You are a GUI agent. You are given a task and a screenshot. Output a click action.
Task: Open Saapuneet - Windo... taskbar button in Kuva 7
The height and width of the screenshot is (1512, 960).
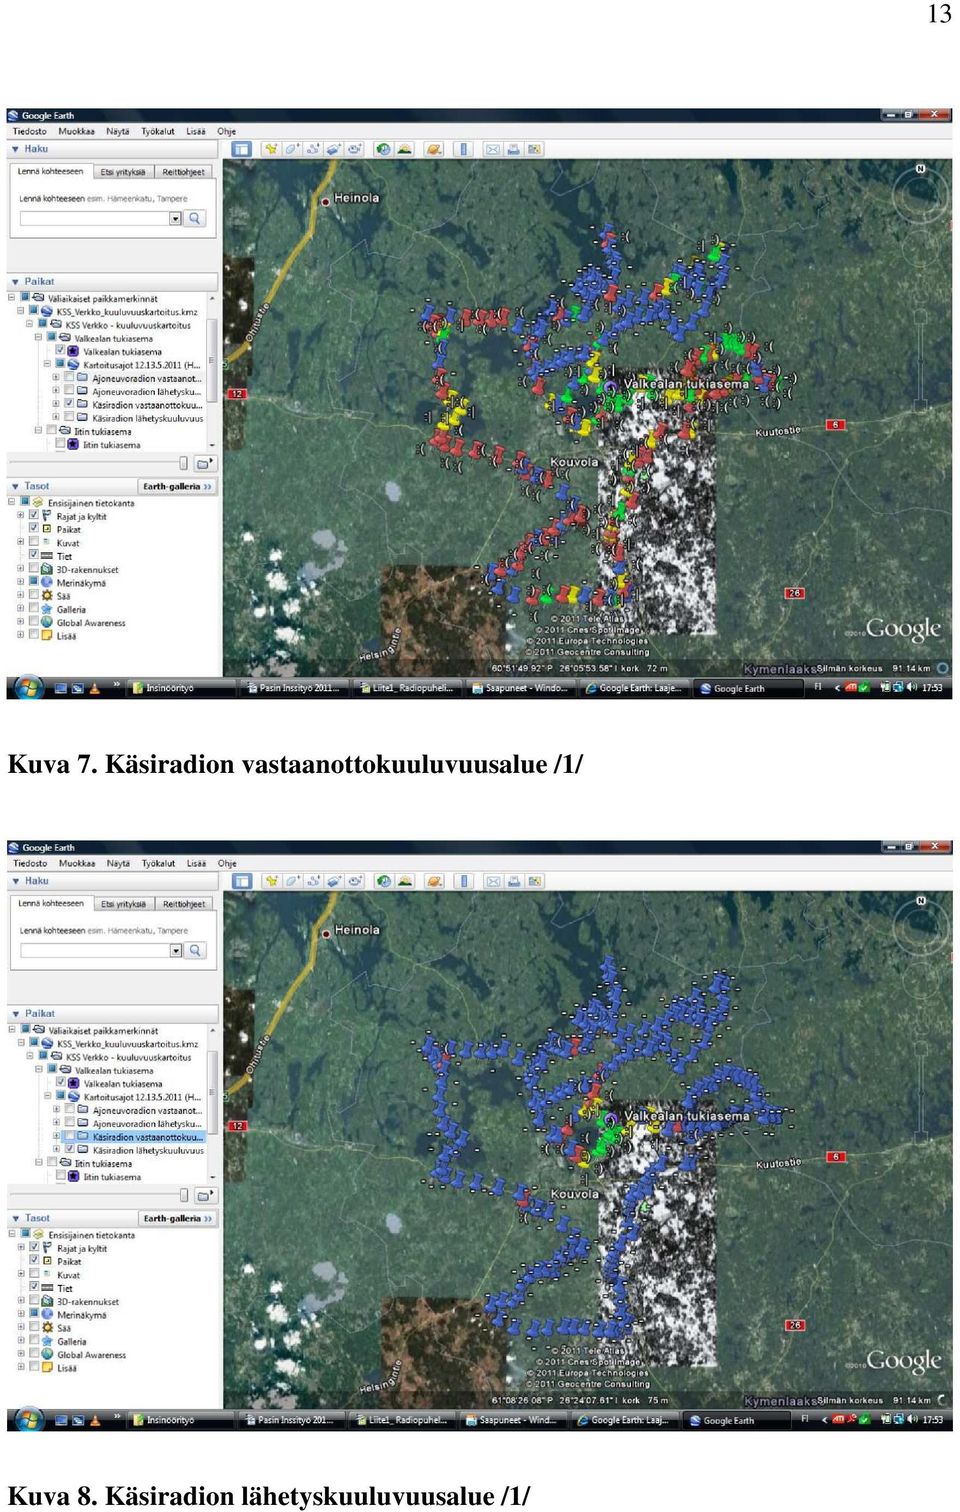pyautogui.click(x=521, y=688)
